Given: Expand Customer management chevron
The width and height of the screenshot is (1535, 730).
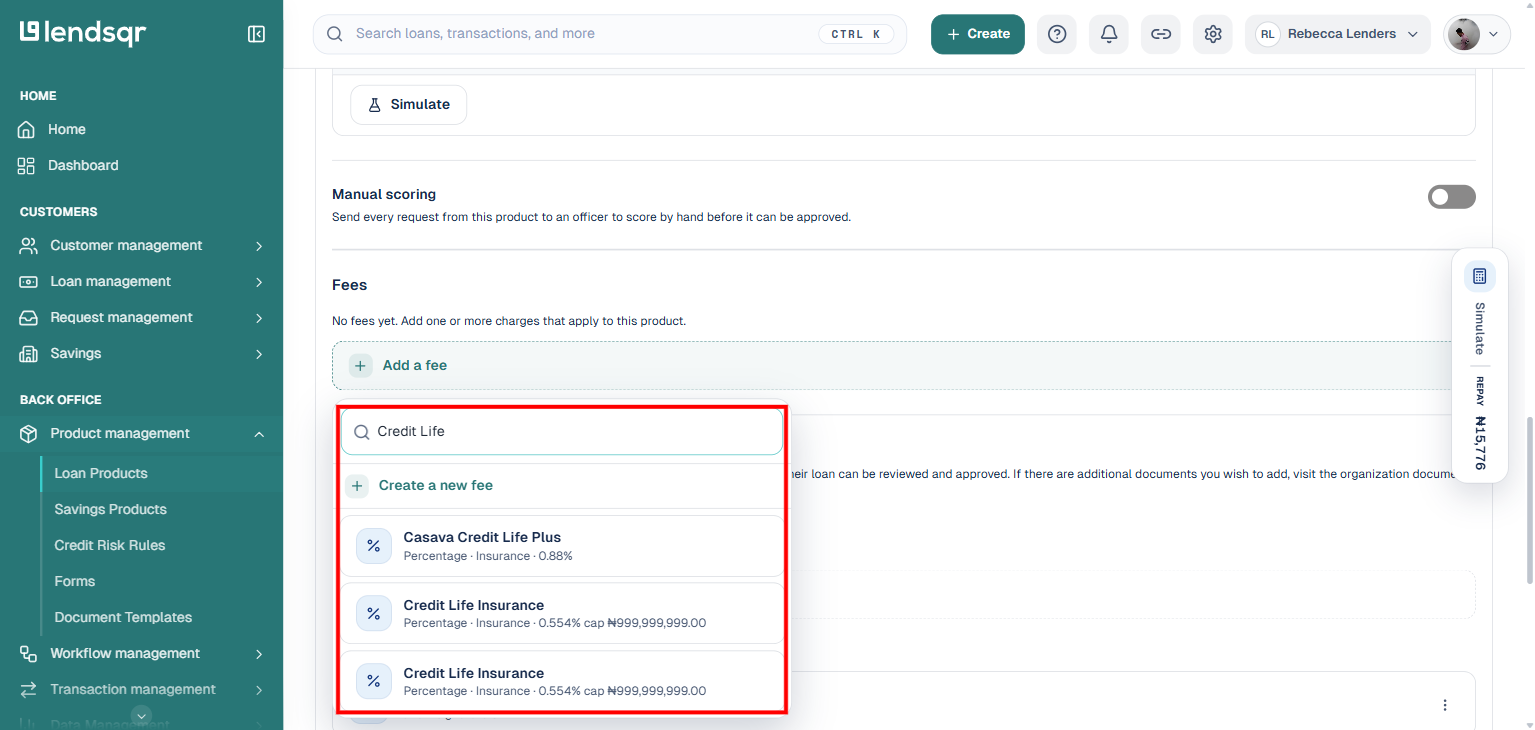Looking at the screenshot, I should [x=259, y=246].
